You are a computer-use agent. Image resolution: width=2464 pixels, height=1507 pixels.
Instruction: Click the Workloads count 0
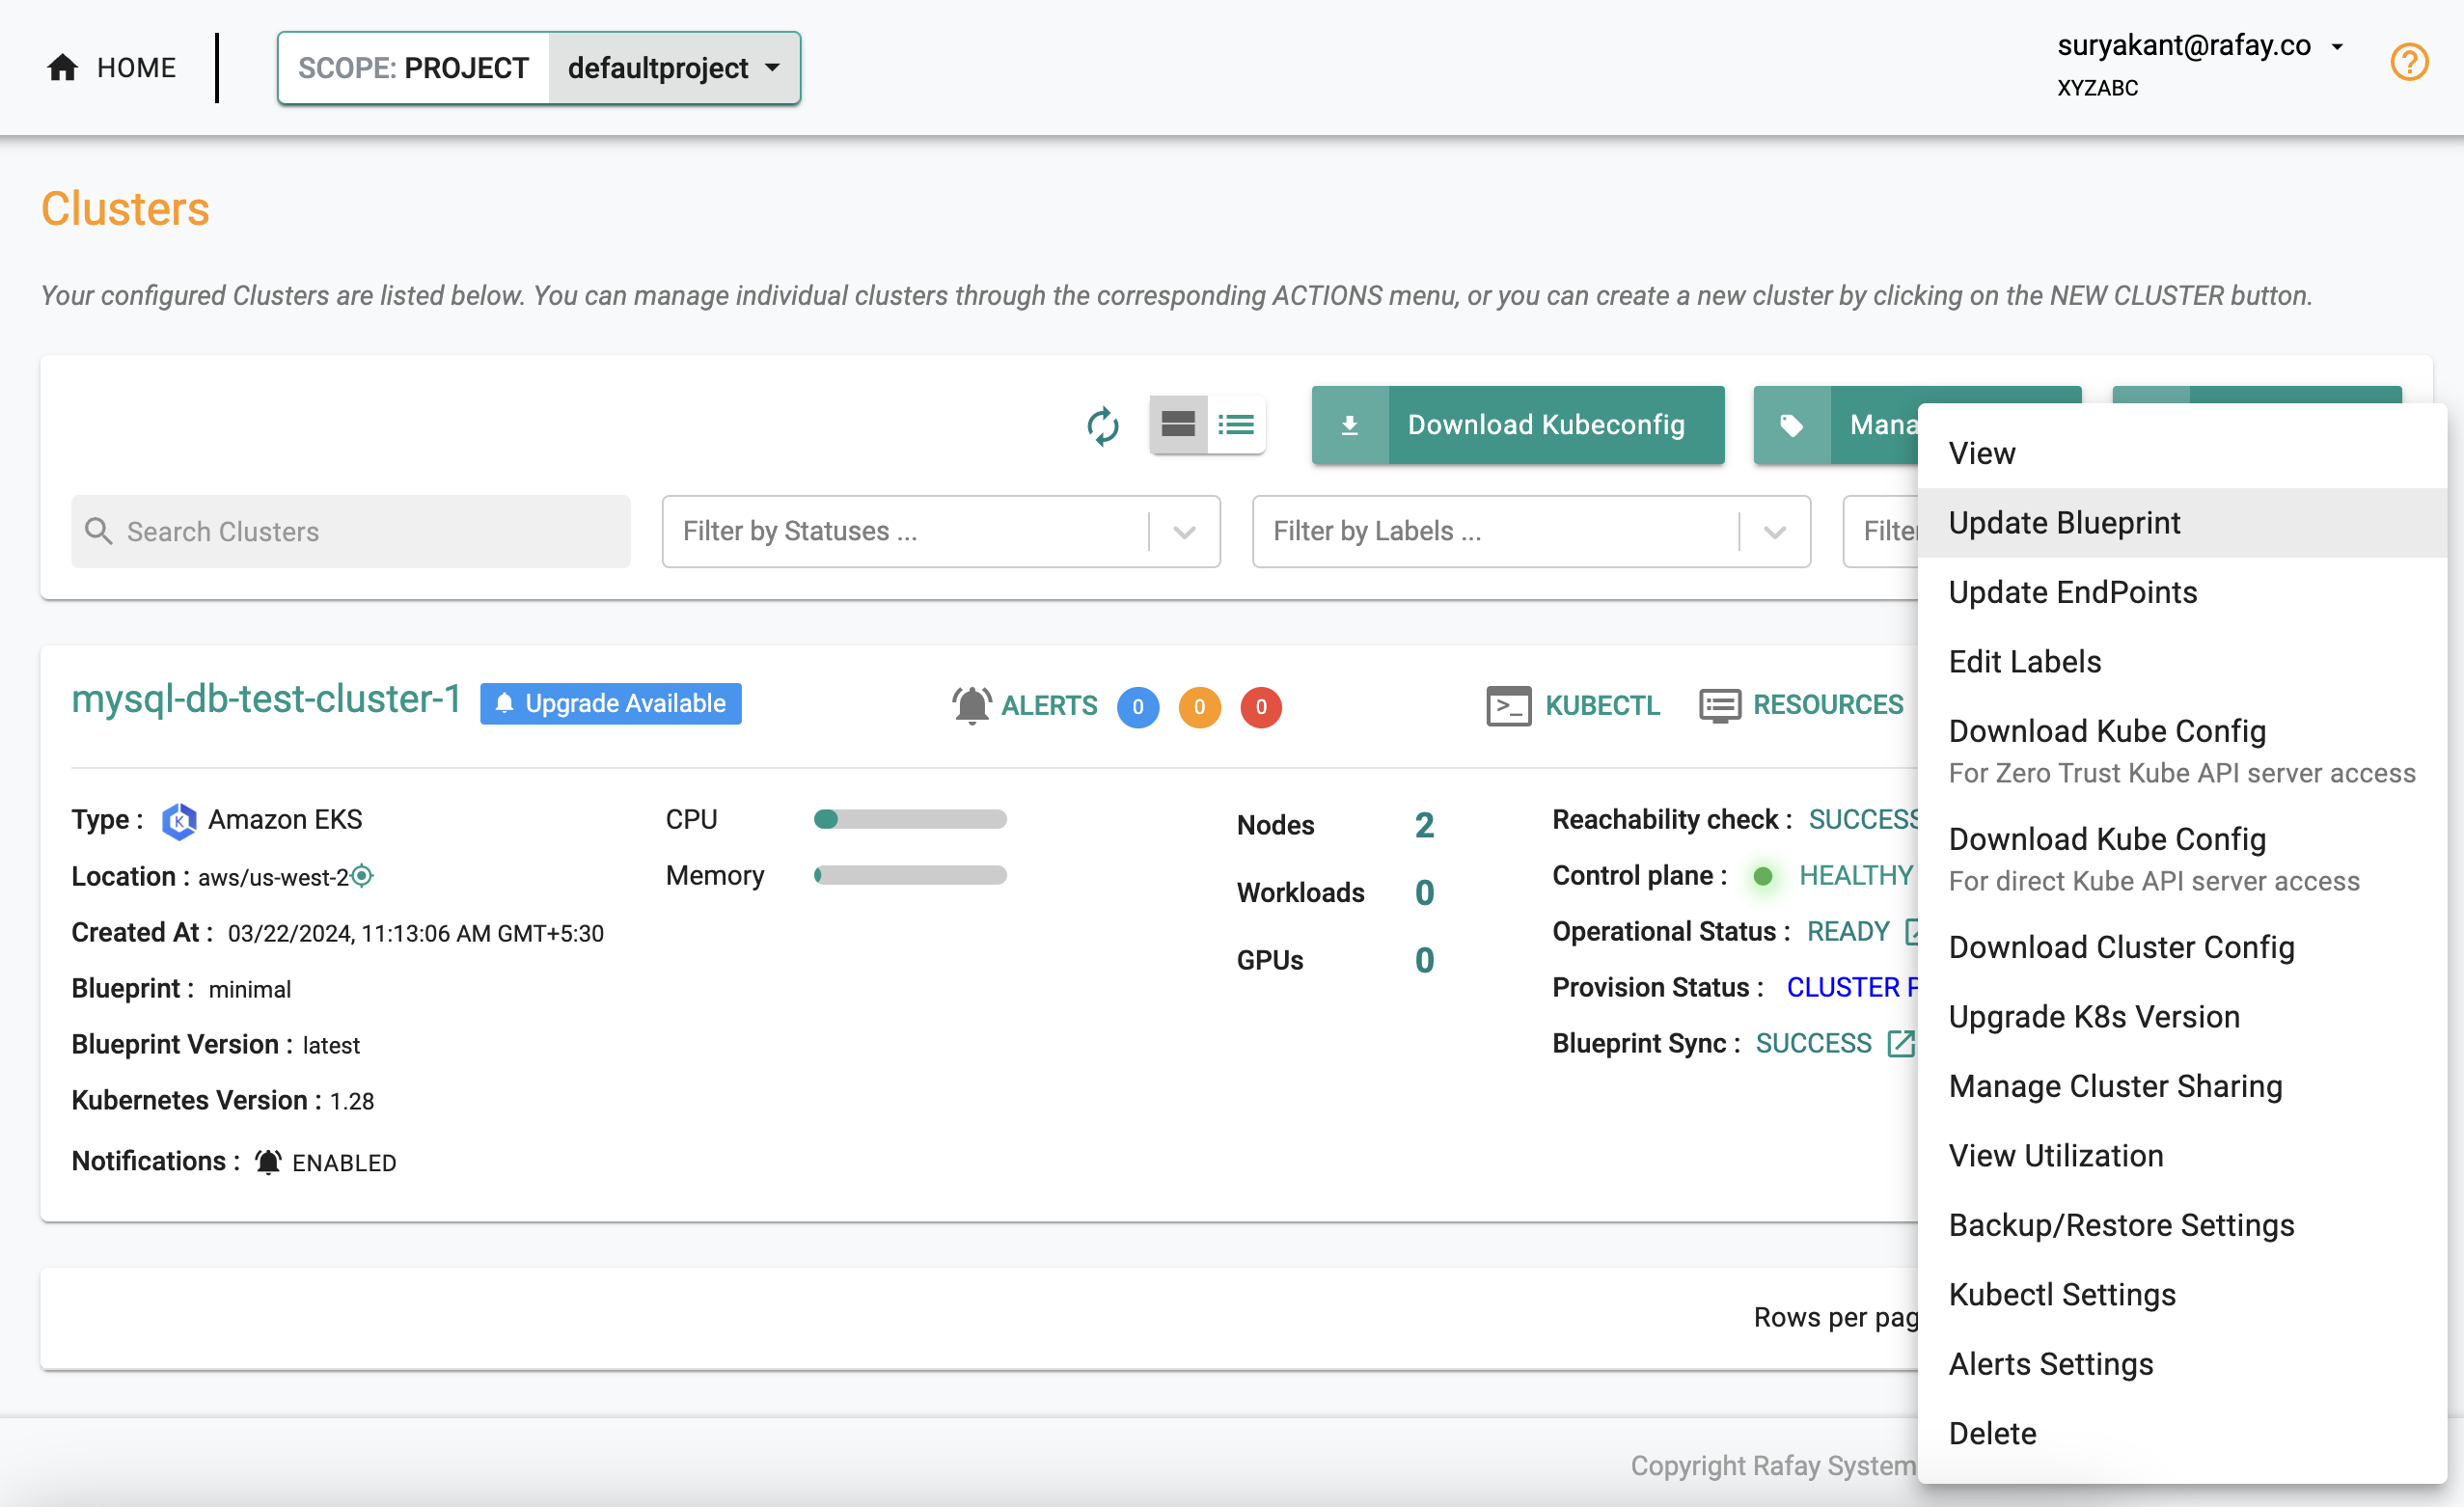click(1424, 892)
